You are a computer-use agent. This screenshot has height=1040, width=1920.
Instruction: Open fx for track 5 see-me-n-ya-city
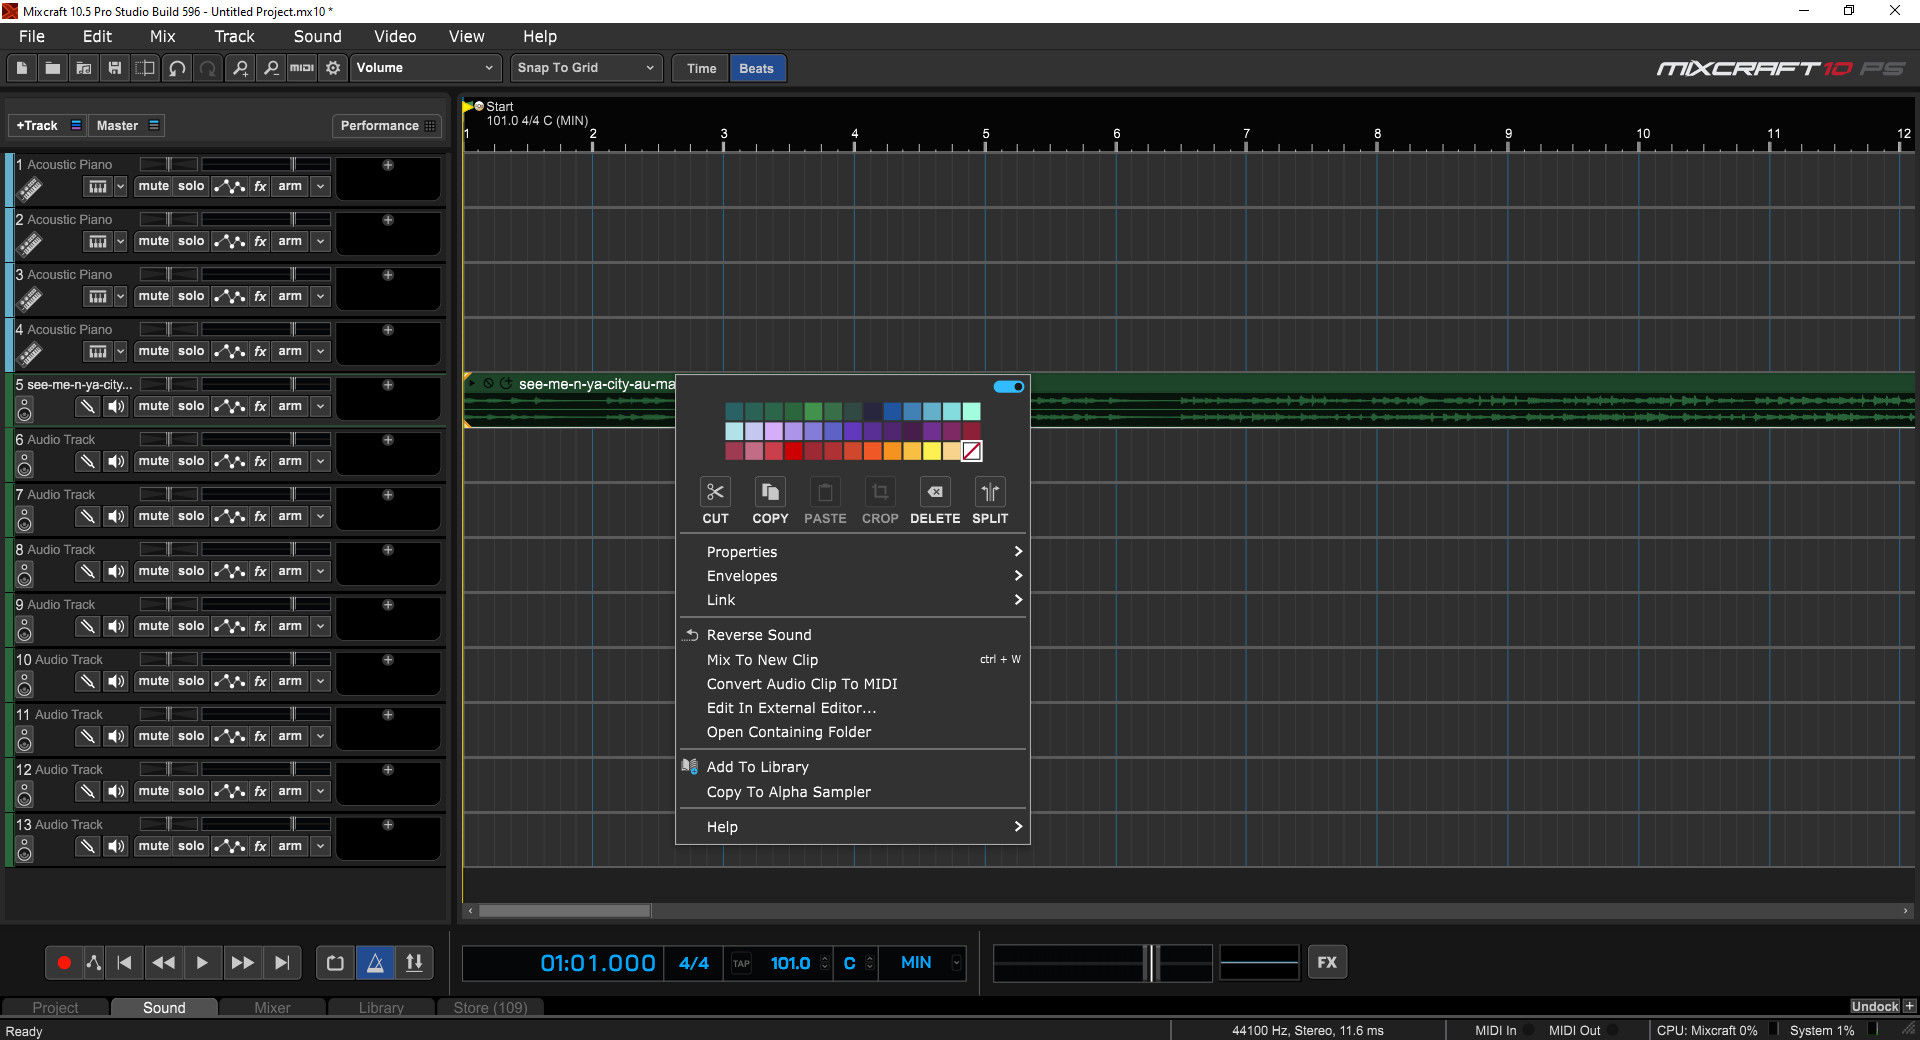point(260,406)
